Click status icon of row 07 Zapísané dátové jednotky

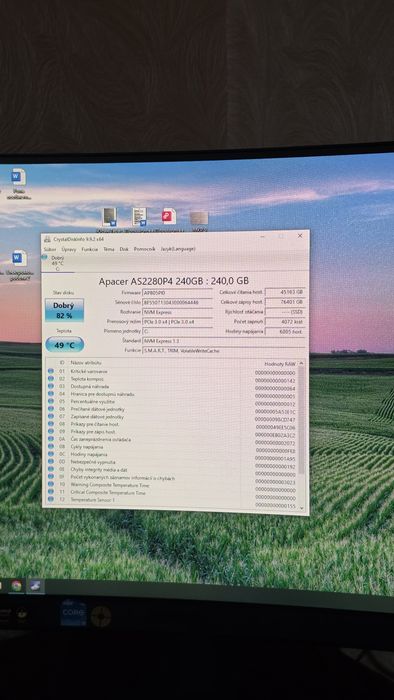(x=51, y=417)
